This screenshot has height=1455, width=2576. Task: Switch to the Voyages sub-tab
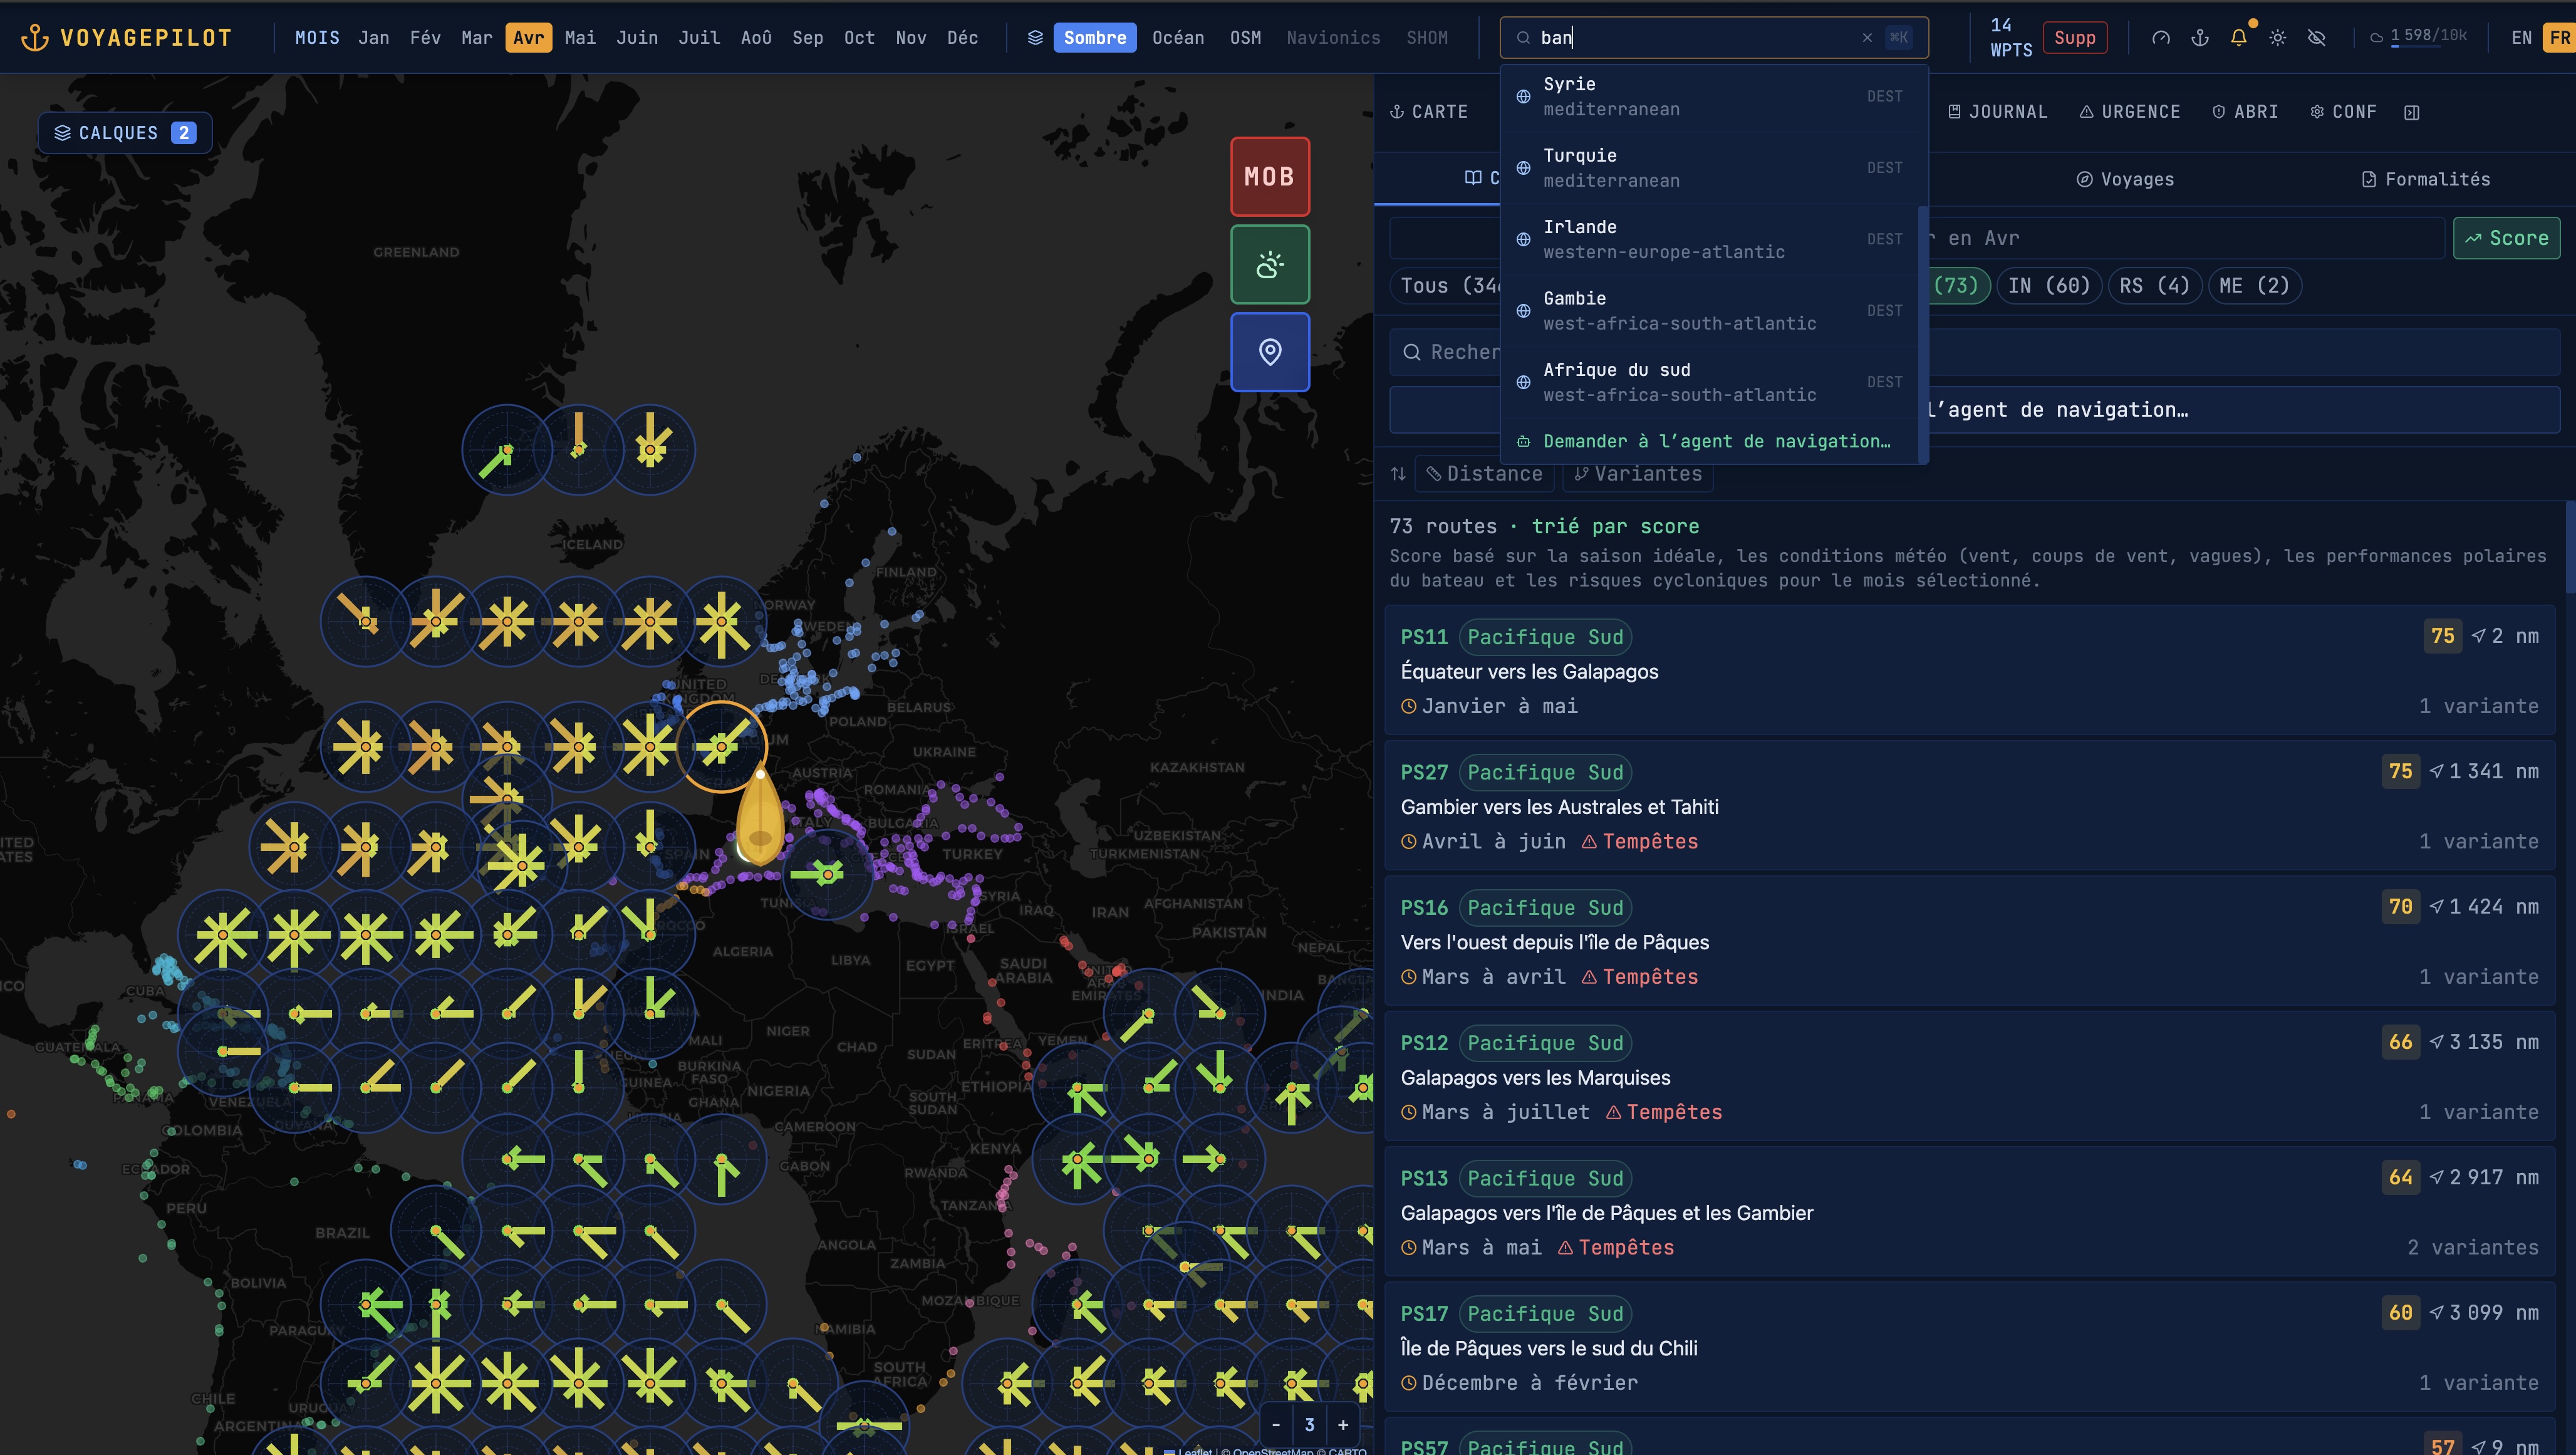2125,180
